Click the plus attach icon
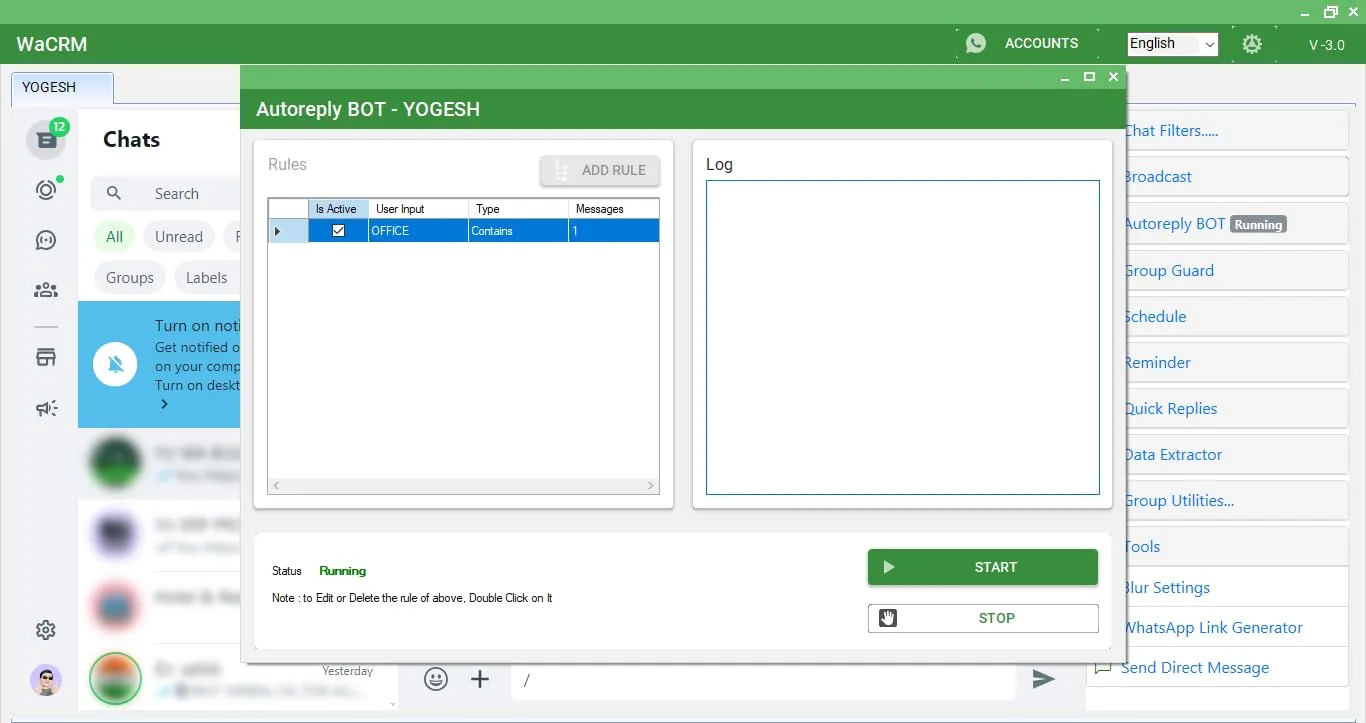 tap(480, 679)
